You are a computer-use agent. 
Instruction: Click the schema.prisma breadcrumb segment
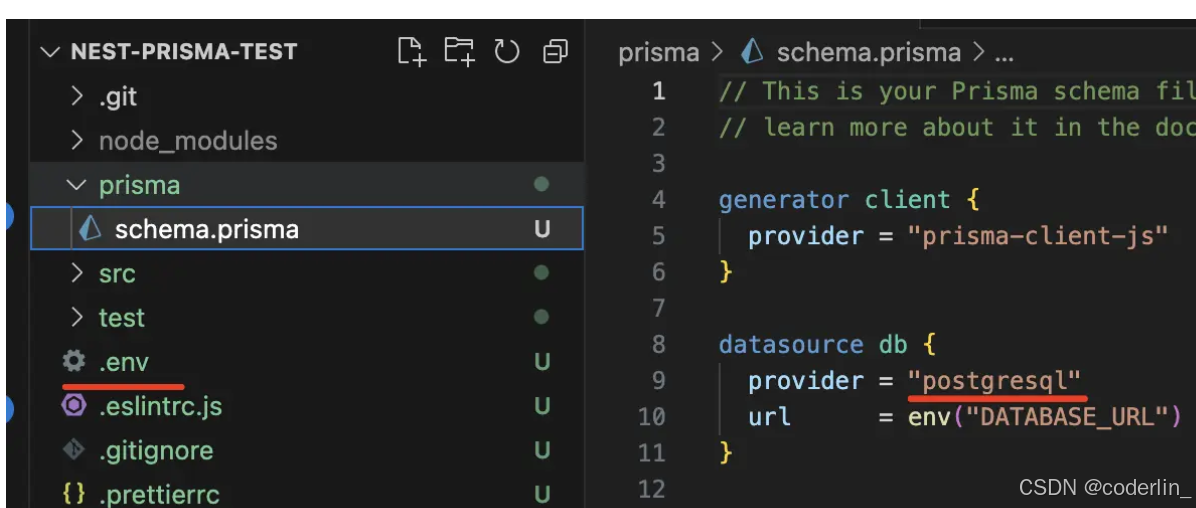[x=868, y=52]
